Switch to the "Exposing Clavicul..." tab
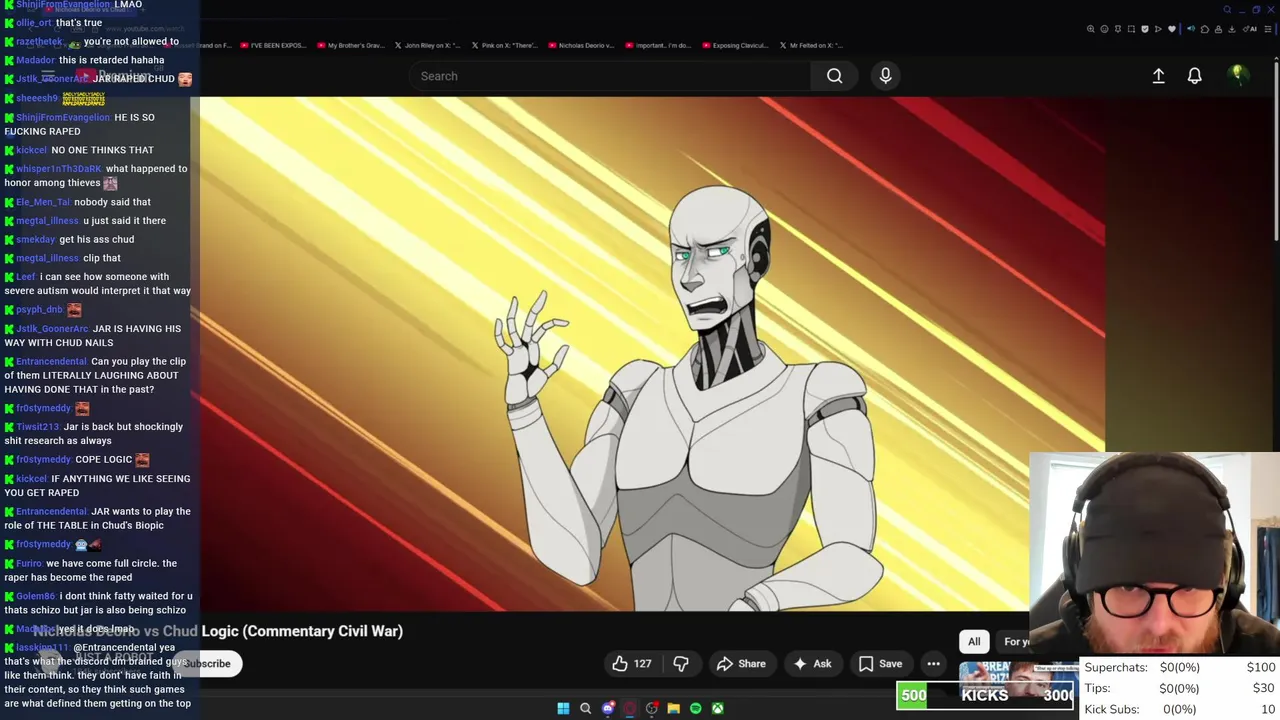 point(735,45)
